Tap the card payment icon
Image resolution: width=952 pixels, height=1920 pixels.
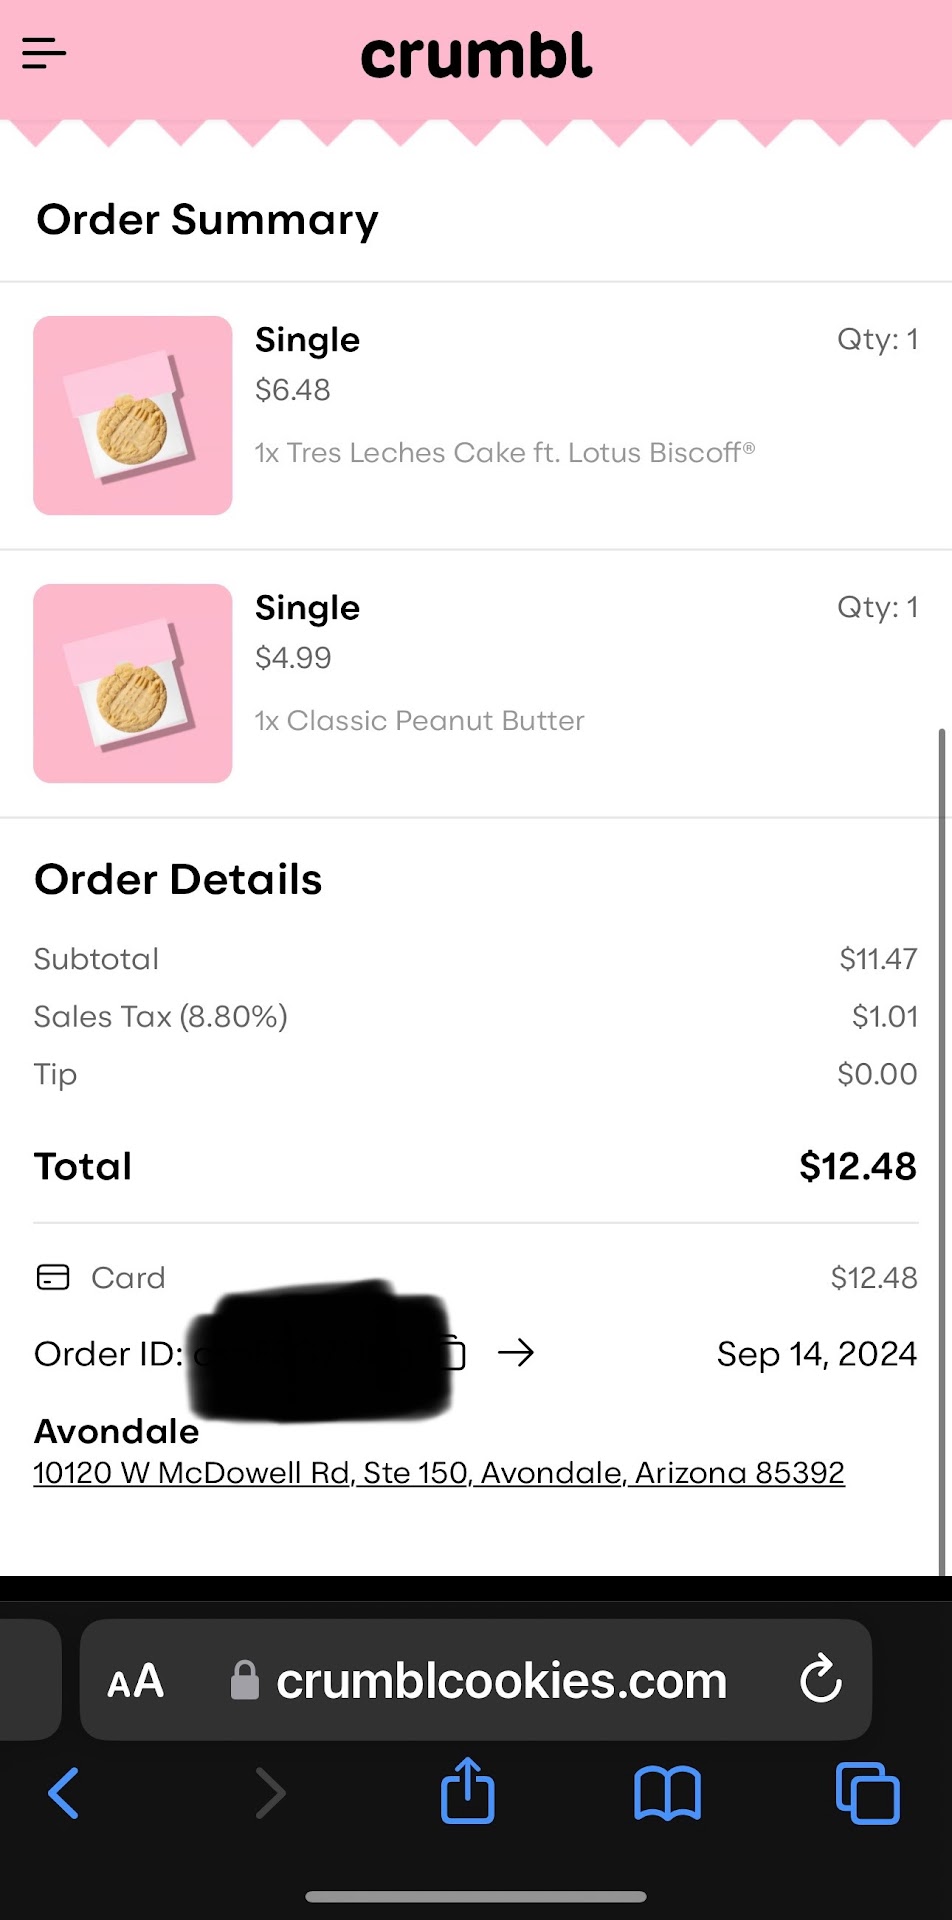(53, 1277)
